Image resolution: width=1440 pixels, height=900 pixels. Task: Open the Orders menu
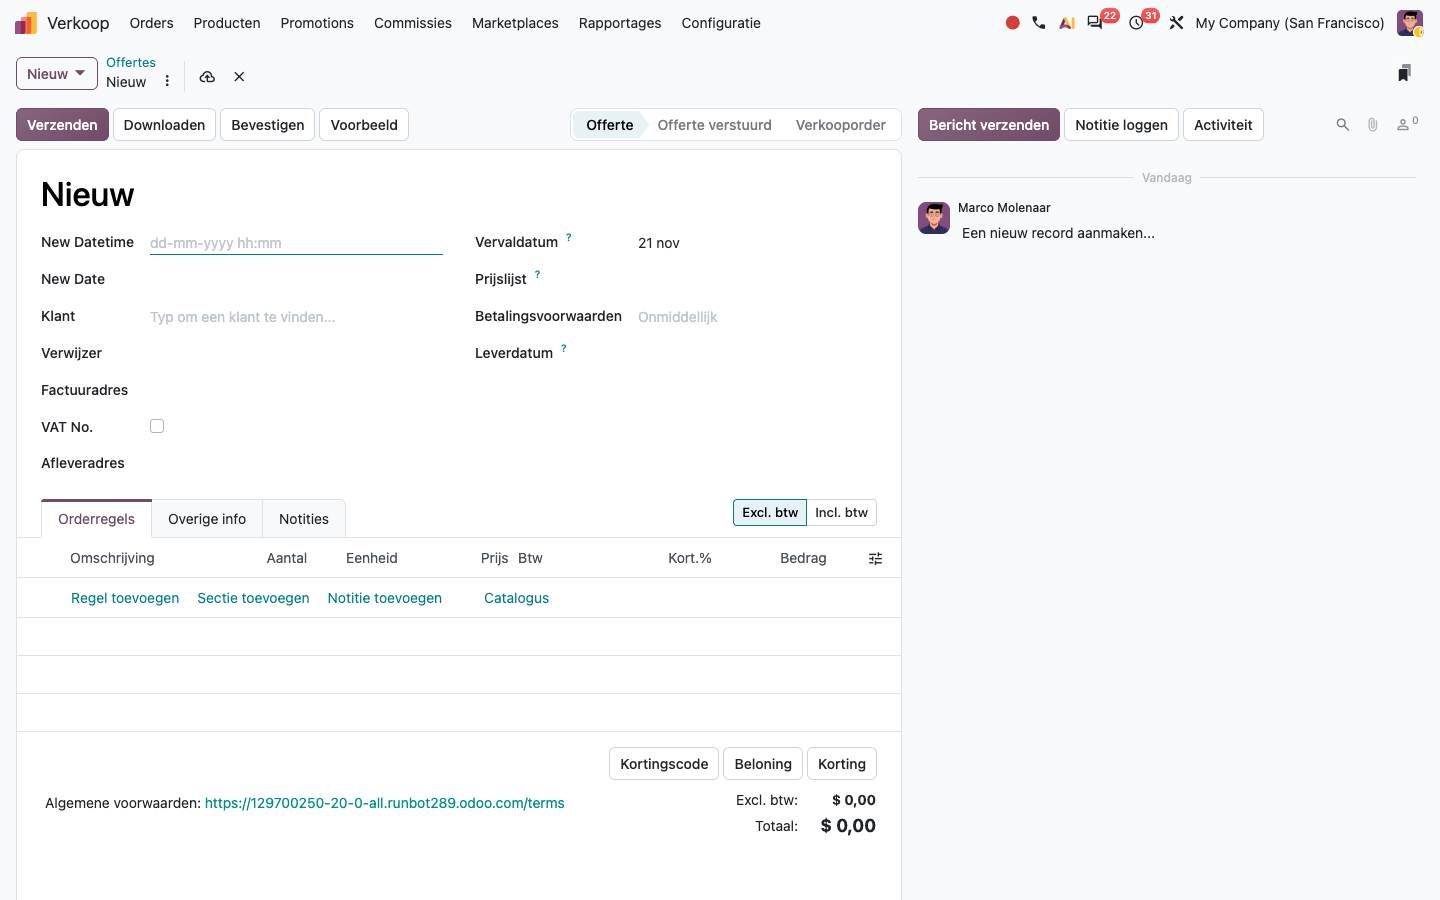pos(151,23)
